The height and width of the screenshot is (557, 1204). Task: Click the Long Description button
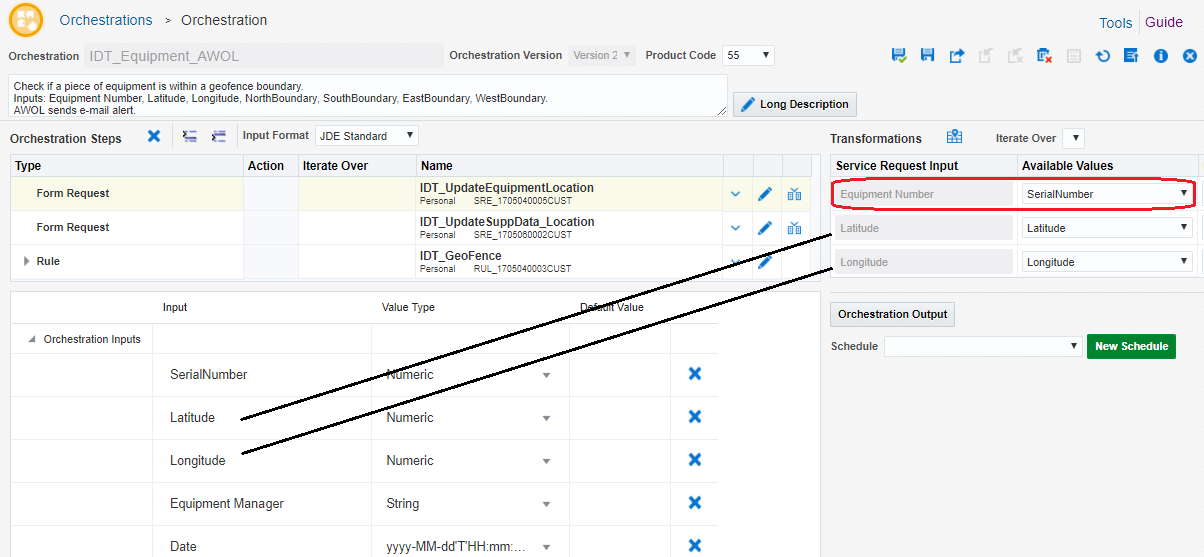pos(795,104)
